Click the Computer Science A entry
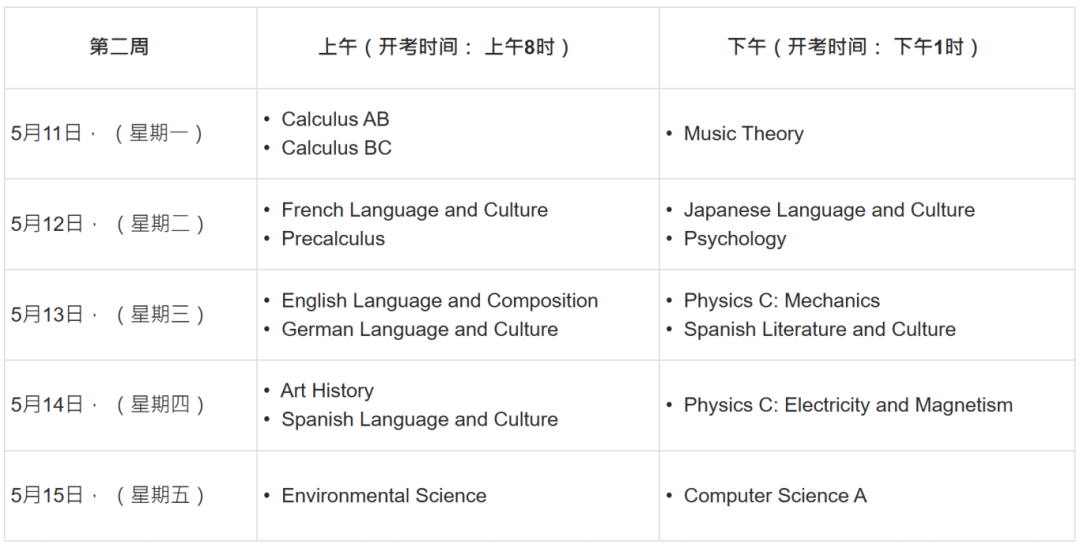The height and width of the screenshot is (548, 1080). (x=775, y=496)
